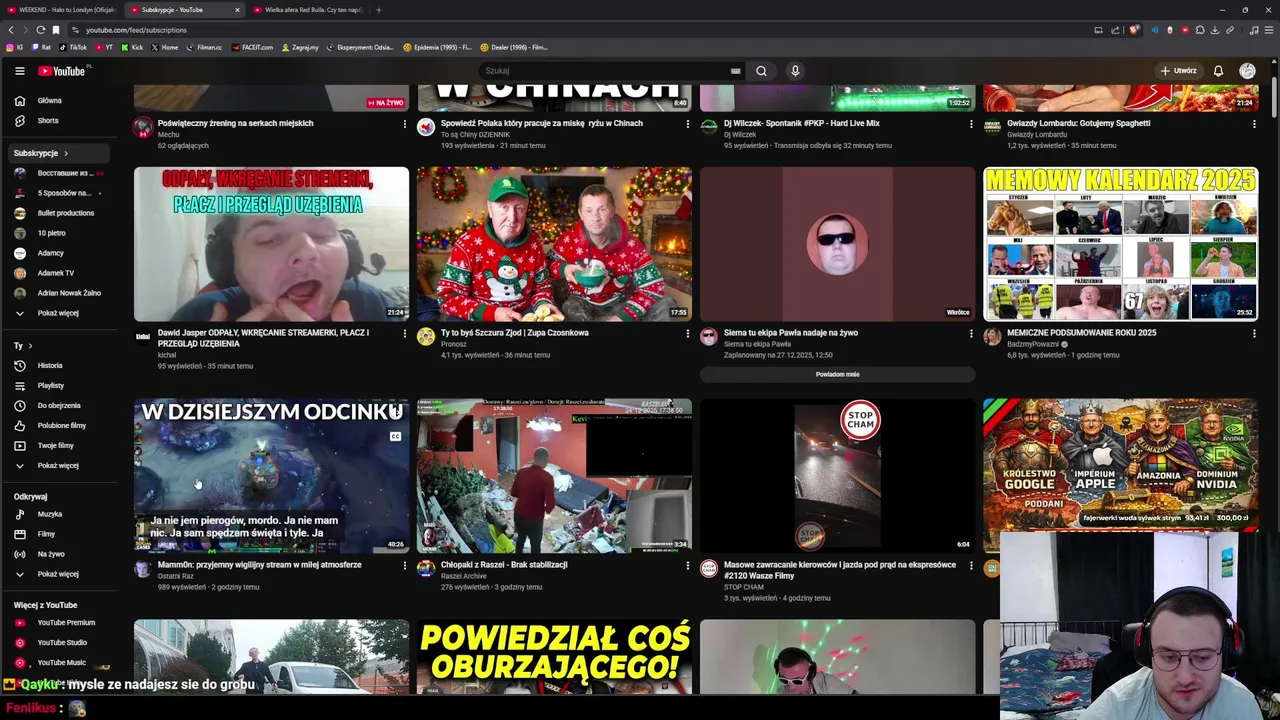The height and width of the screenshot is (720, 1280).
Task: Open the Szczura Zjod Zupa Czosnkowa thumbnail
Action: [x=554, y=244]
